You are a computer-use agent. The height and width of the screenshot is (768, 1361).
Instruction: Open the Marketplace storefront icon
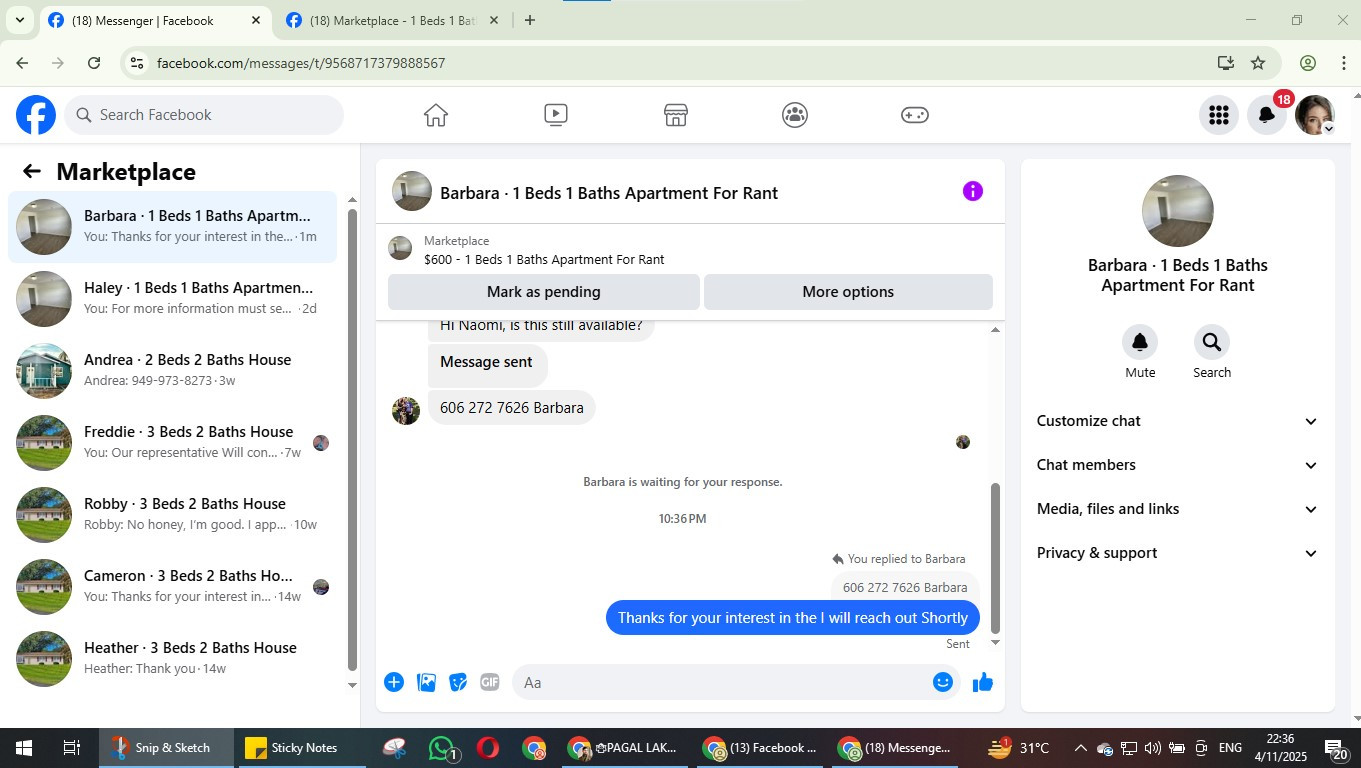click(676, 115)
